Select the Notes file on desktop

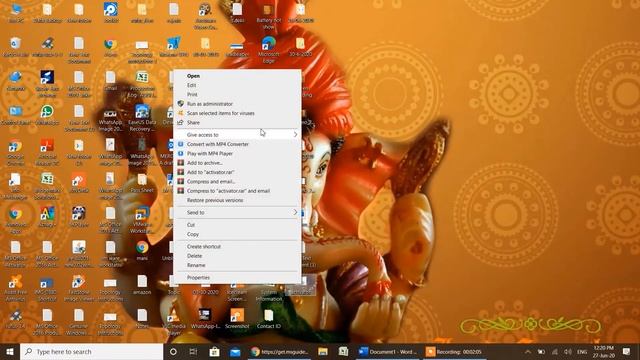pos(142,318)
